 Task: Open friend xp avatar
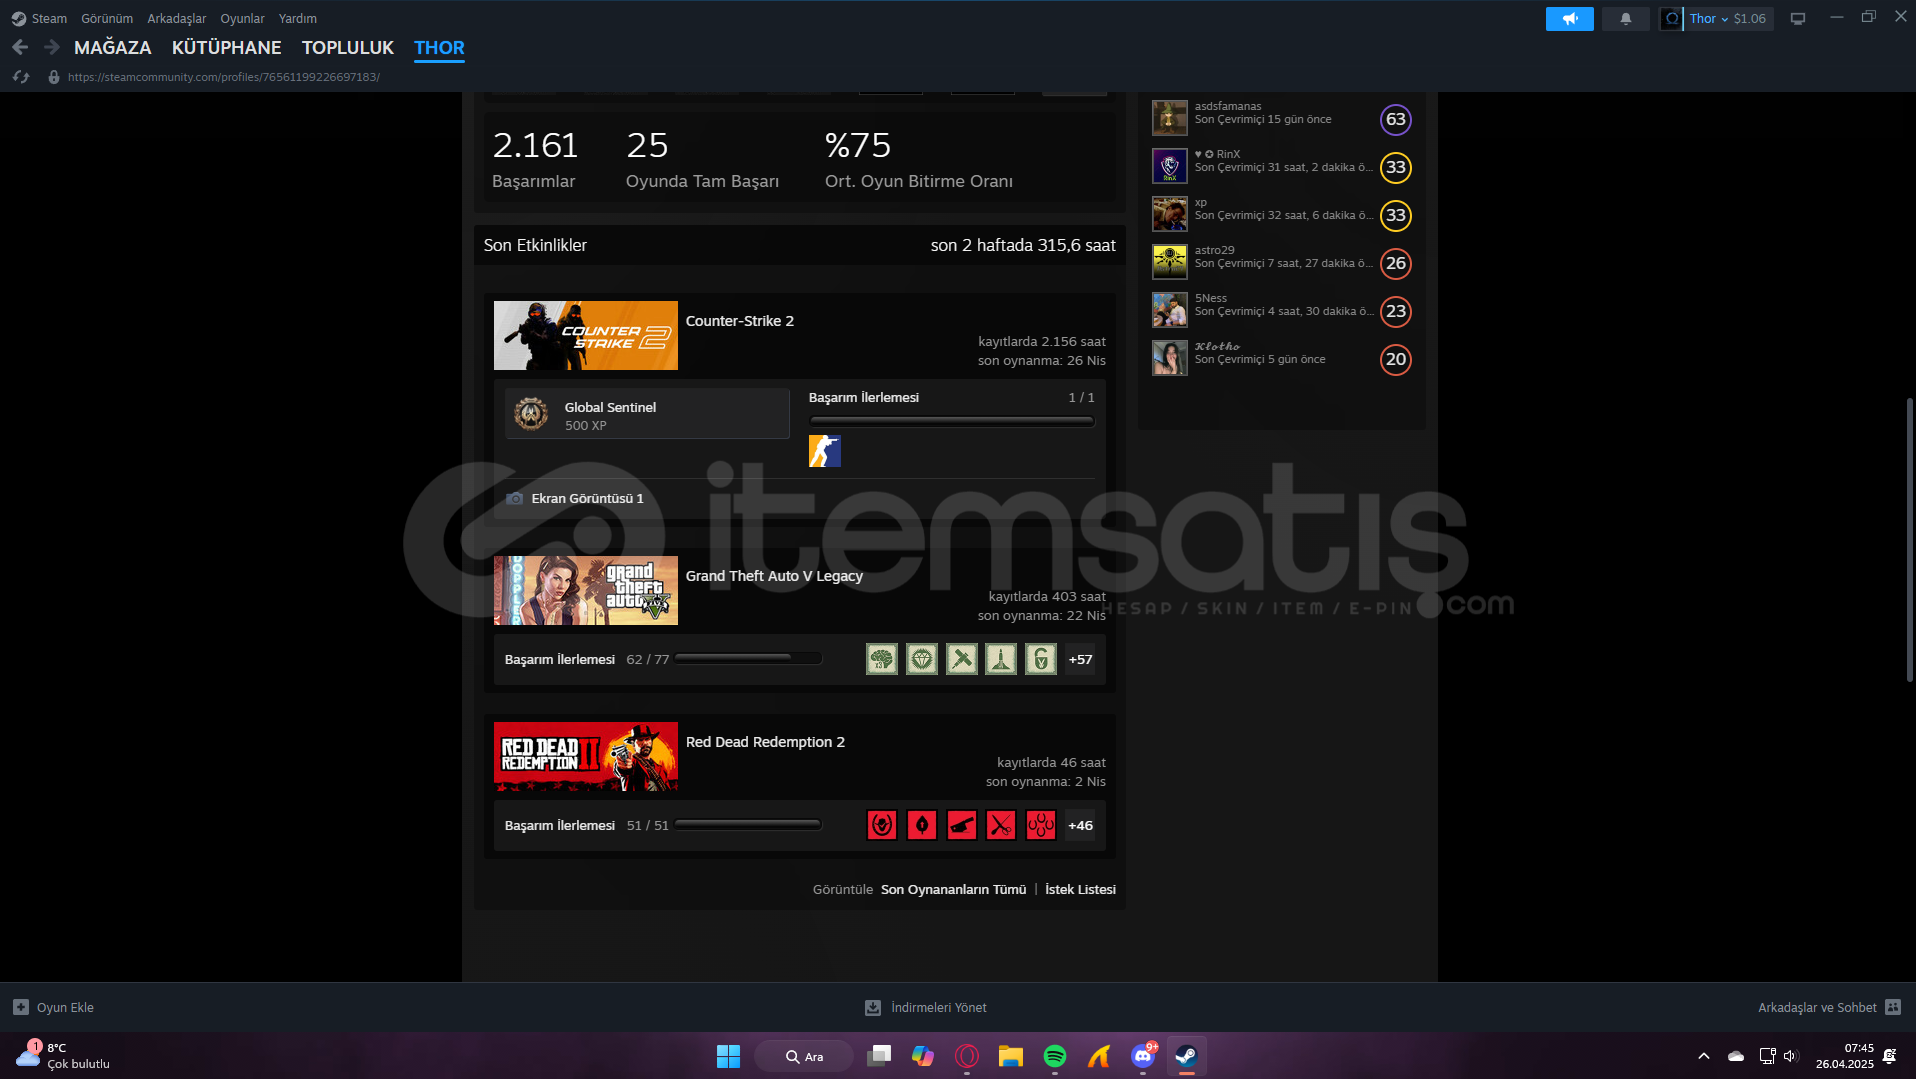1169,215
